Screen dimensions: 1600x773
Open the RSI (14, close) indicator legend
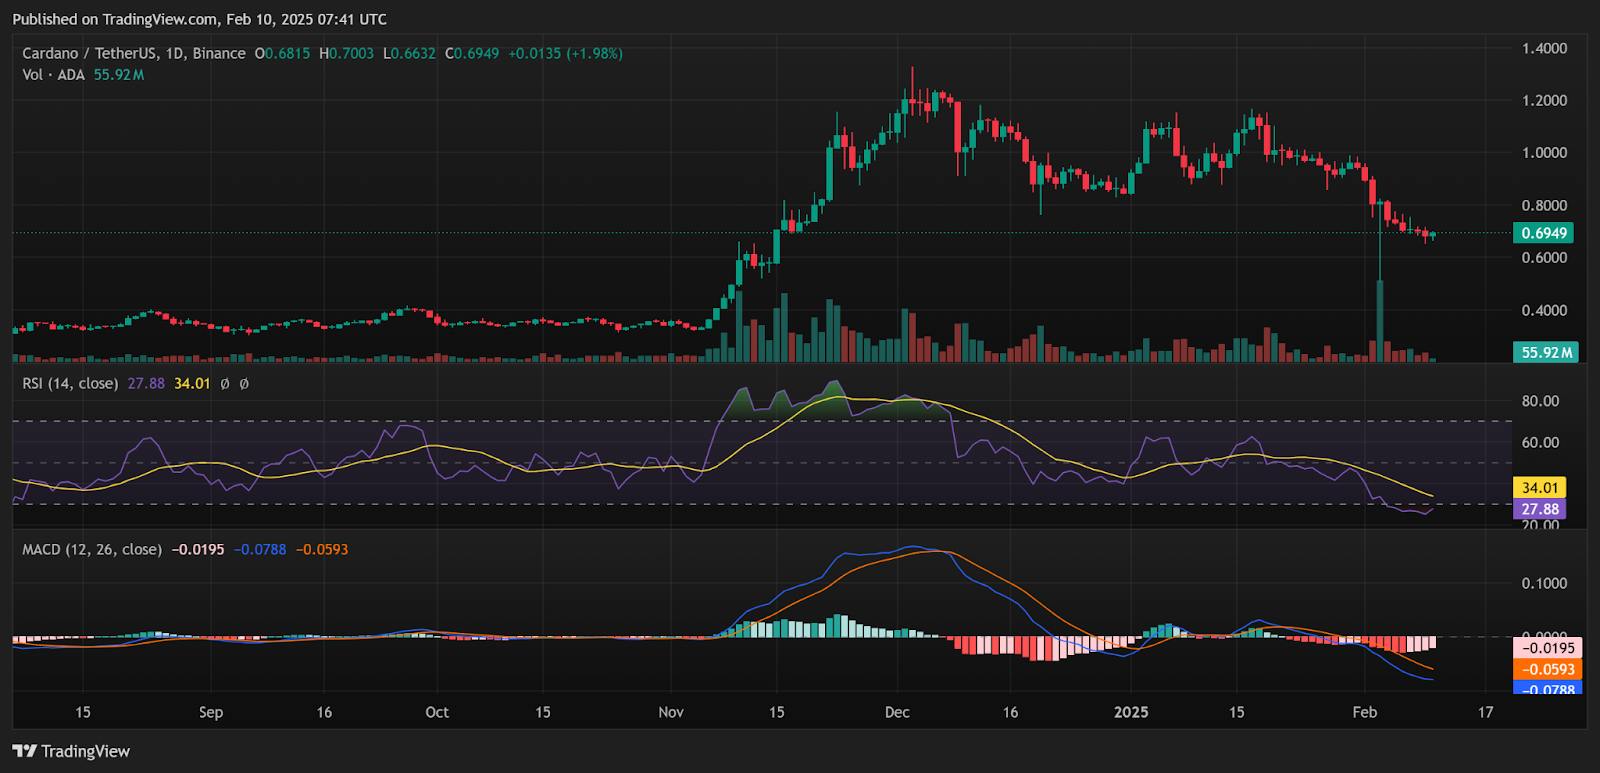(70, 383)
